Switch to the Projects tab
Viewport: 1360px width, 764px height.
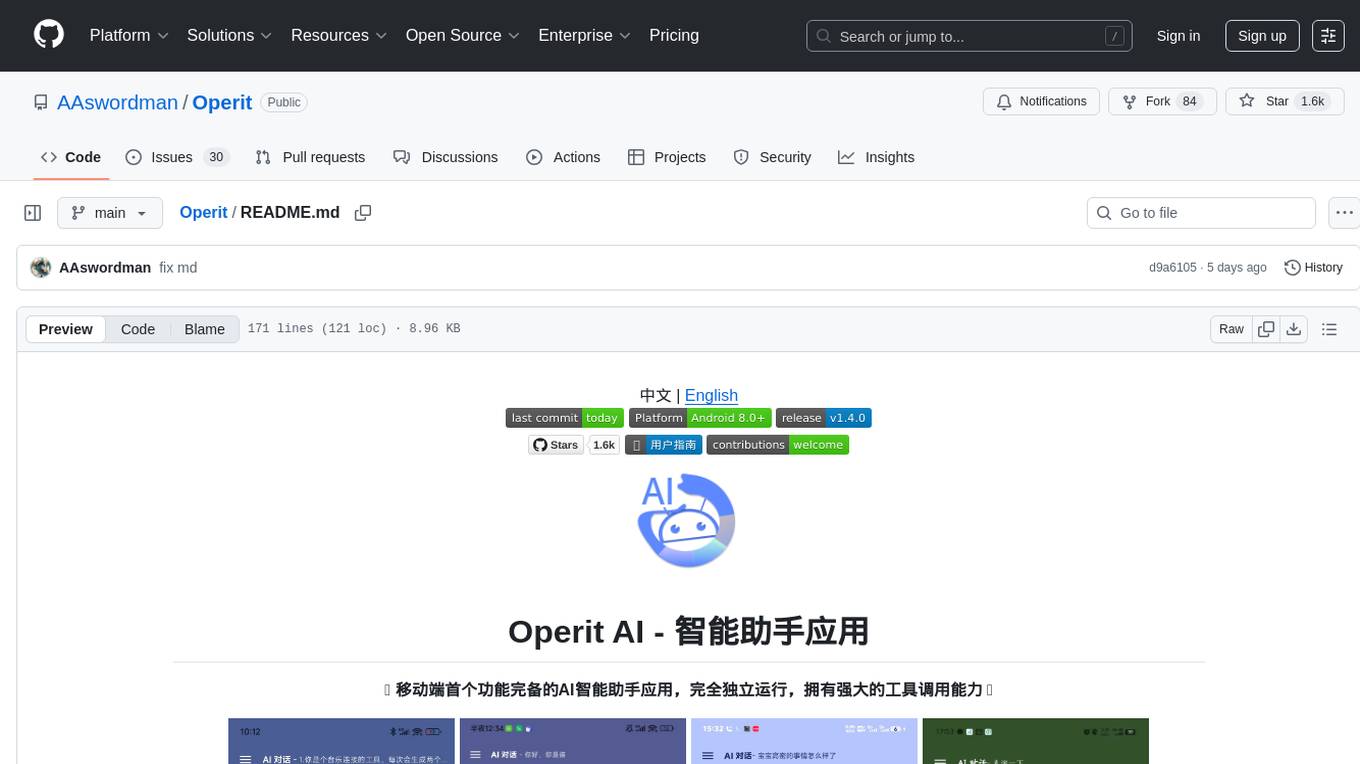(667, 157)
